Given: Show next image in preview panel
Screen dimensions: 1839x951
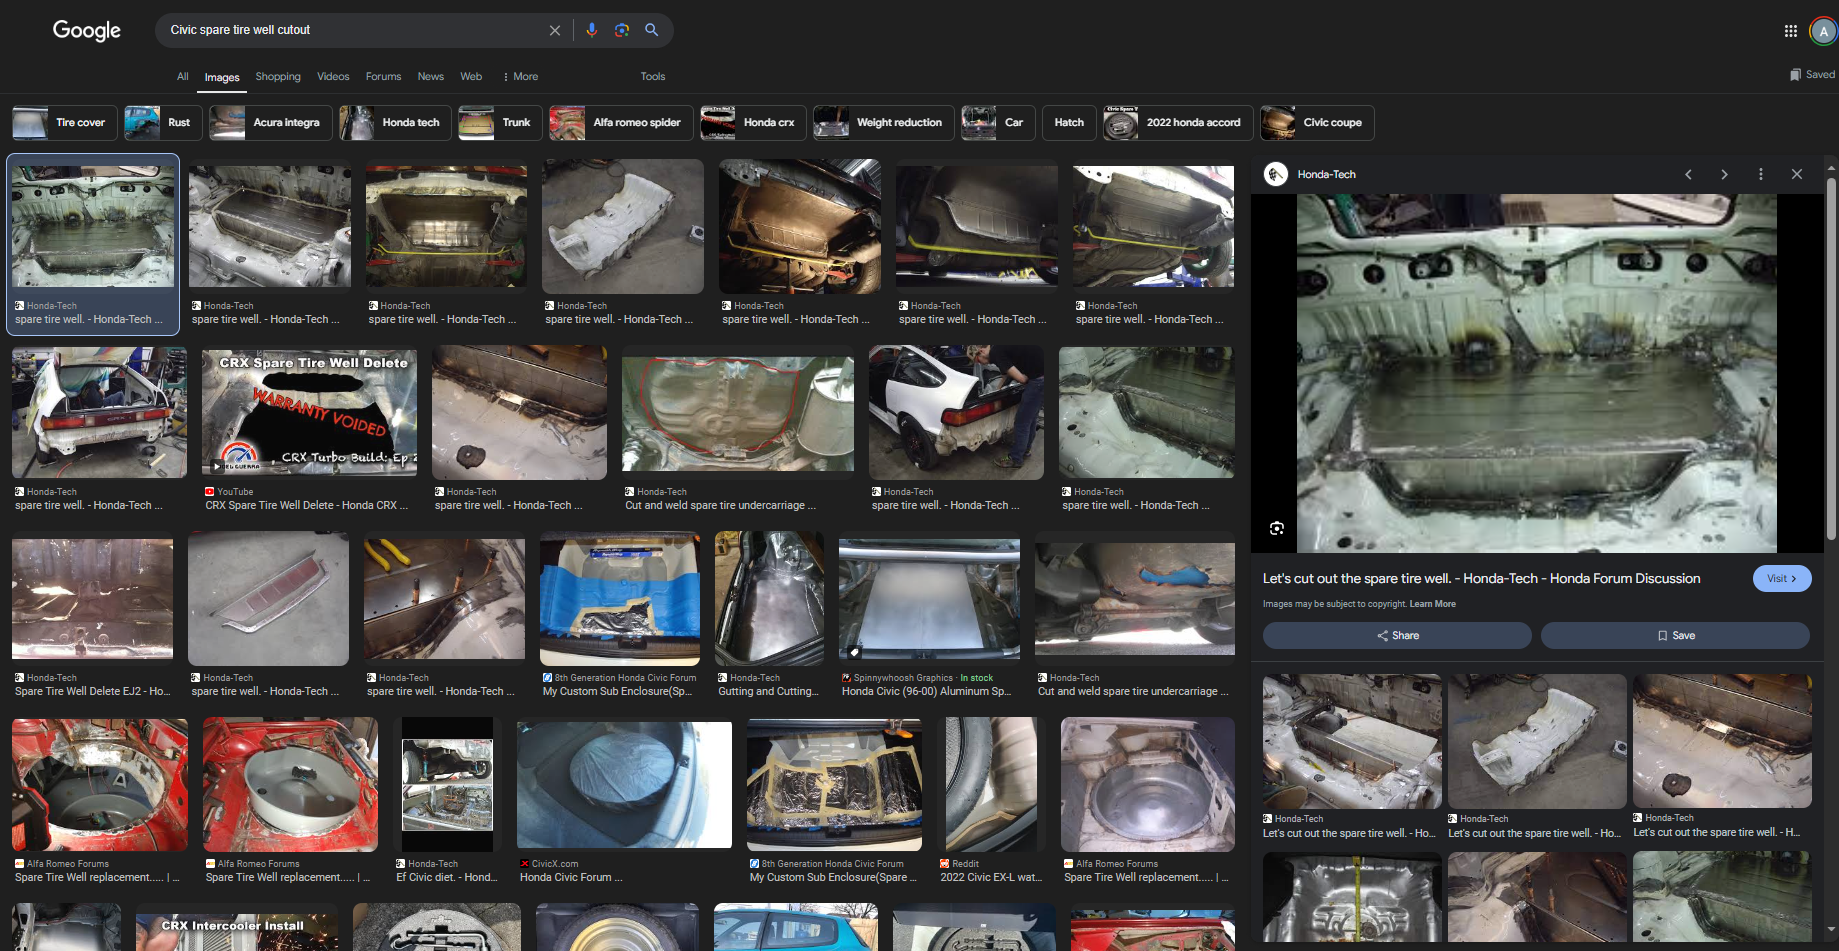Looking at the screenshot, I should pyautogui.click(x=1724, y=174).
